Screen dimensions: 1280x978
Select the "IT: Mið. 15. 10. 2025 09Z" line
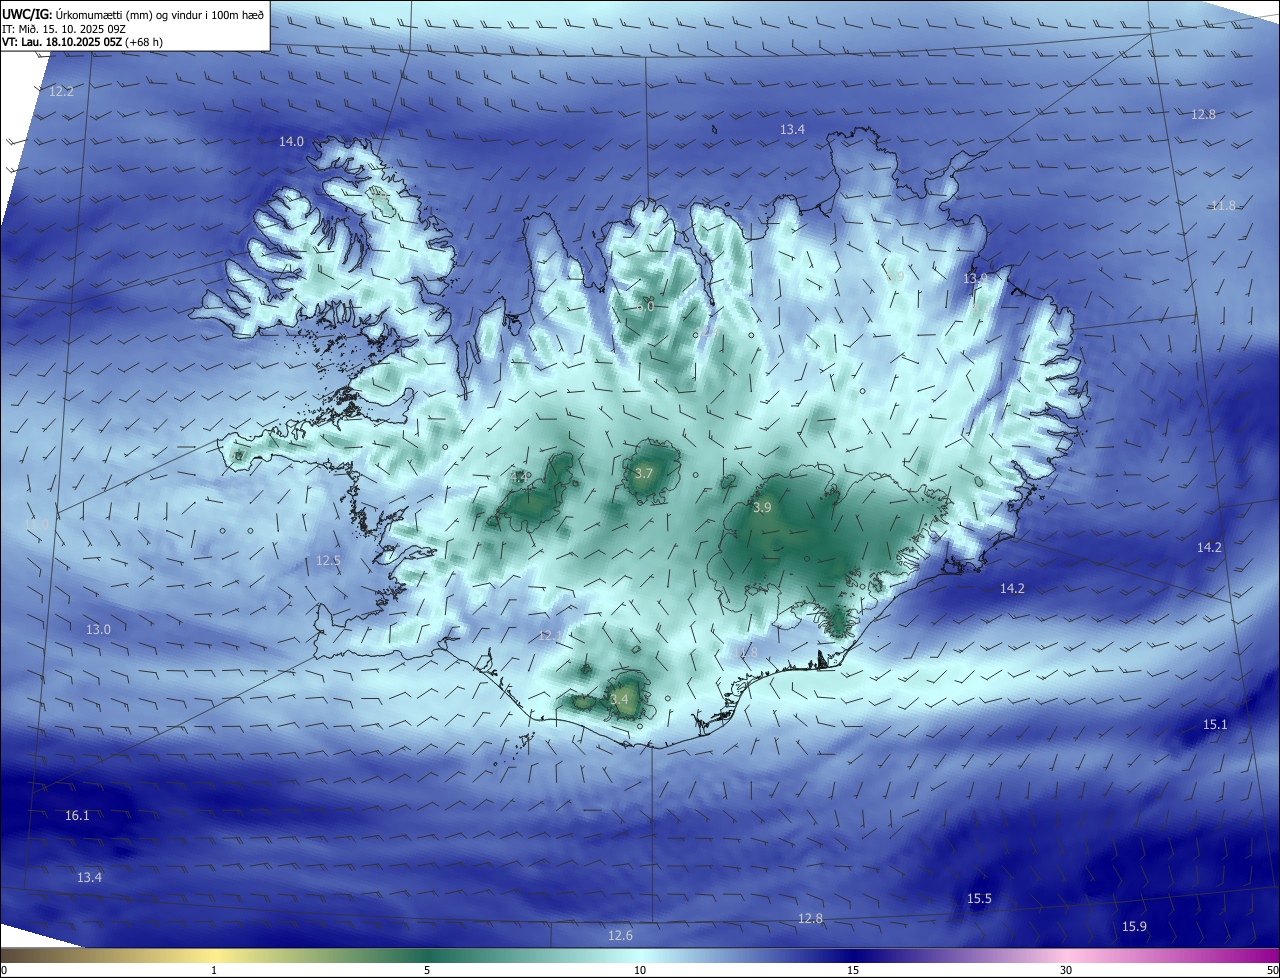point(62,28)
